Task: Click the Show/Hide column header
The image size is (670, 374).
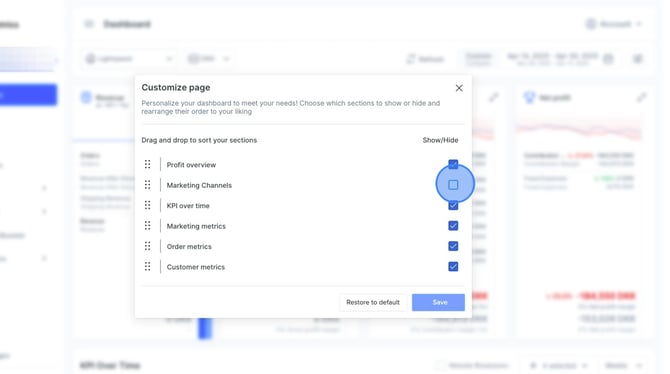Action: [x=440, y=140]
